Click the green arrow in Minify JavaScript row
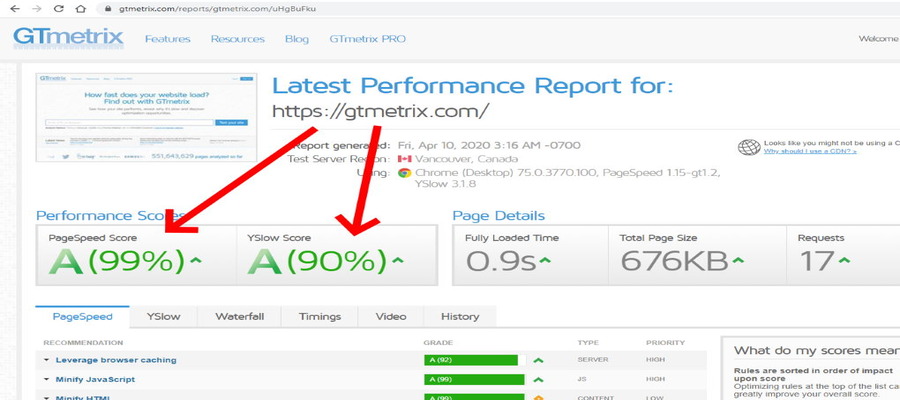The width and height of the screenshot is (900, 400). point(538,380)
